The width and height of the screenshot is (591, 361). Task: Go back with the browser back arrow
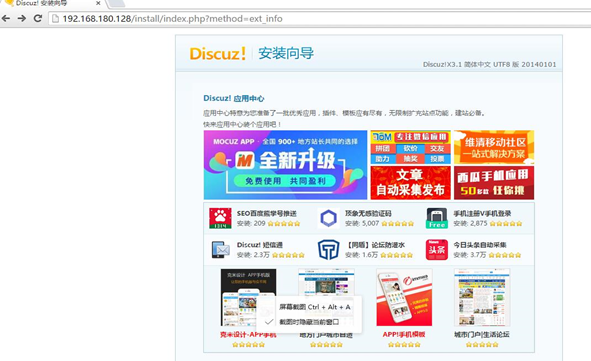pyautogui.click(x=6, y=18)
